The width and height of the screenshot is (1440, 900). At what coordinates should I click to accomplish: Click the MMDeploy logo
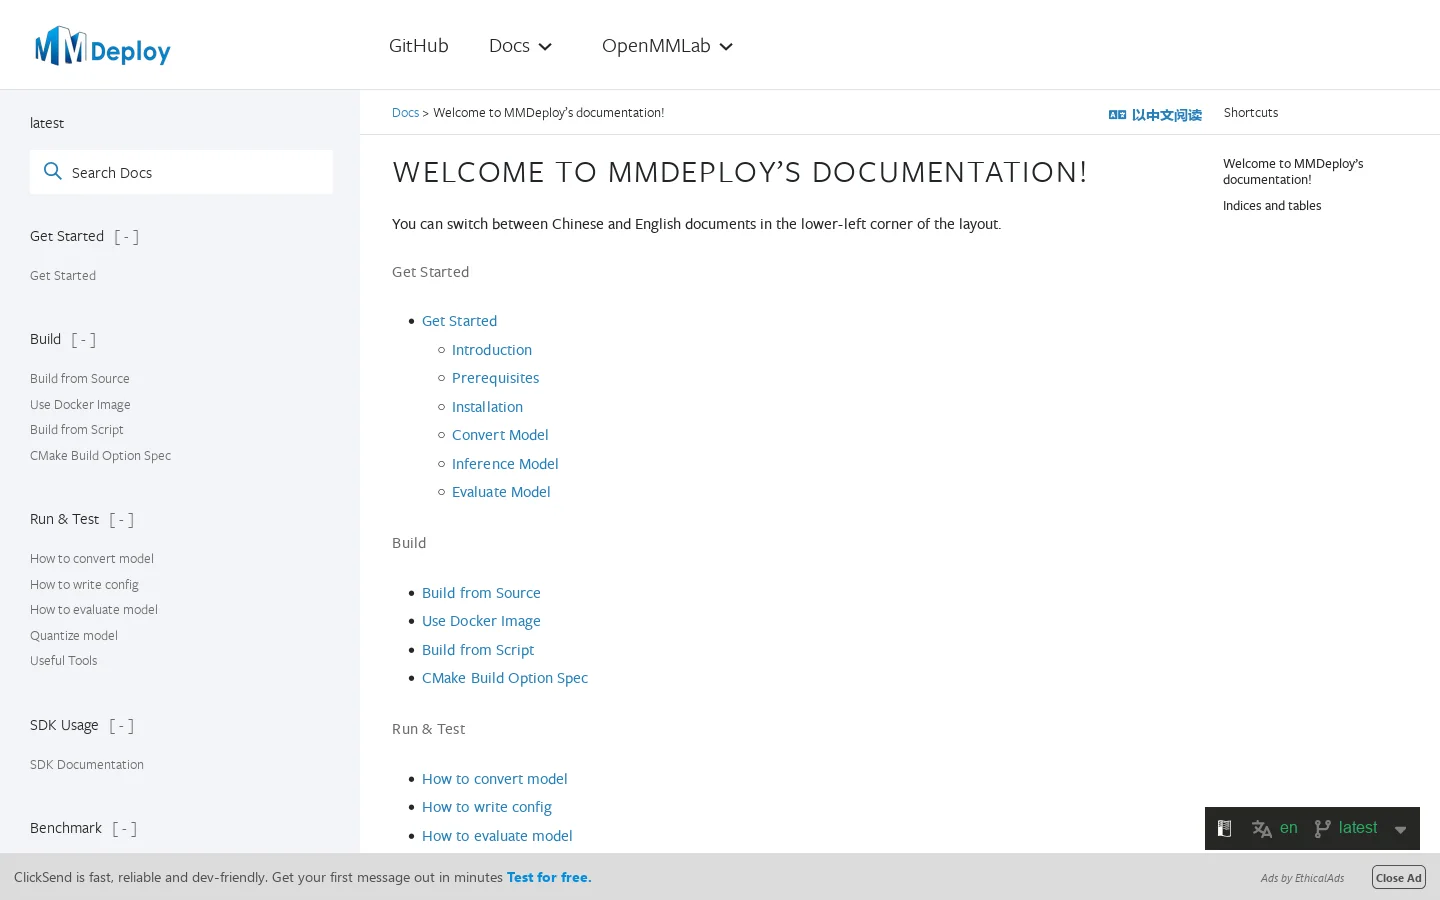coord(103,46)
